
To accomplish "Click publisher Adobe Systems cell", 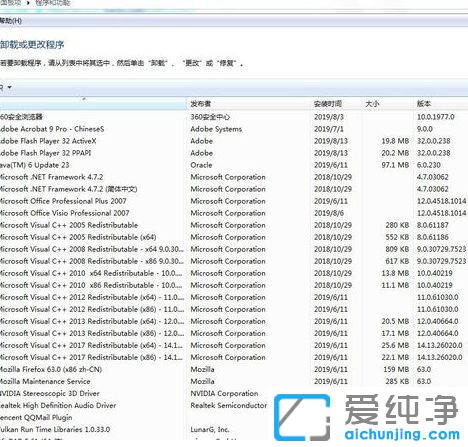I will [216, 129].
